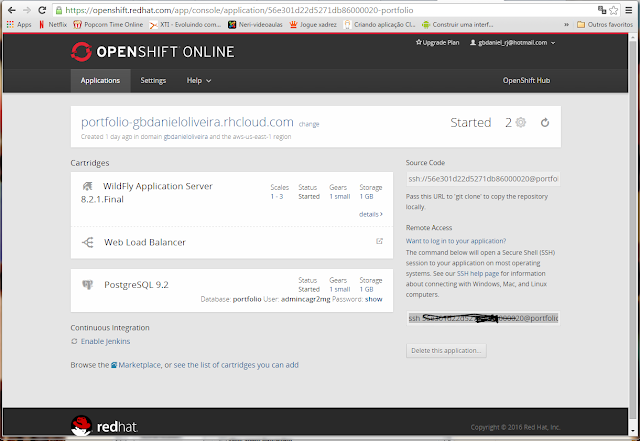The height and width of the screenshot is (441, 640).
Task: Open the Web Load Balancer external link icon
Action: pyautogui.click(x=379, y=241)
